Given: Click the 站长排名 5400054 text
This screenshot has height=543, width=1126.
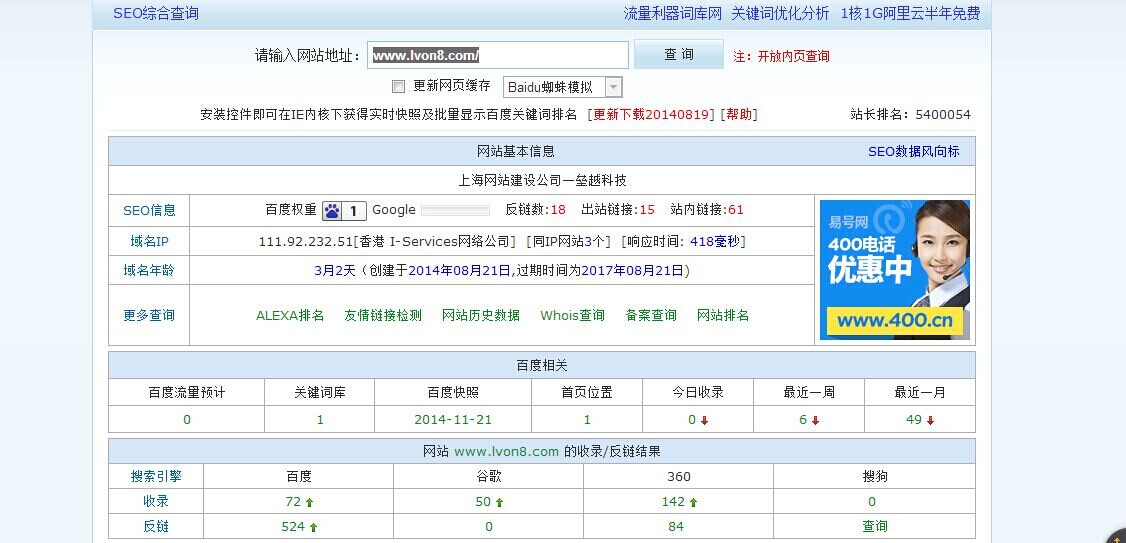Looking at the screenshot, I should [x=911, y=115].
